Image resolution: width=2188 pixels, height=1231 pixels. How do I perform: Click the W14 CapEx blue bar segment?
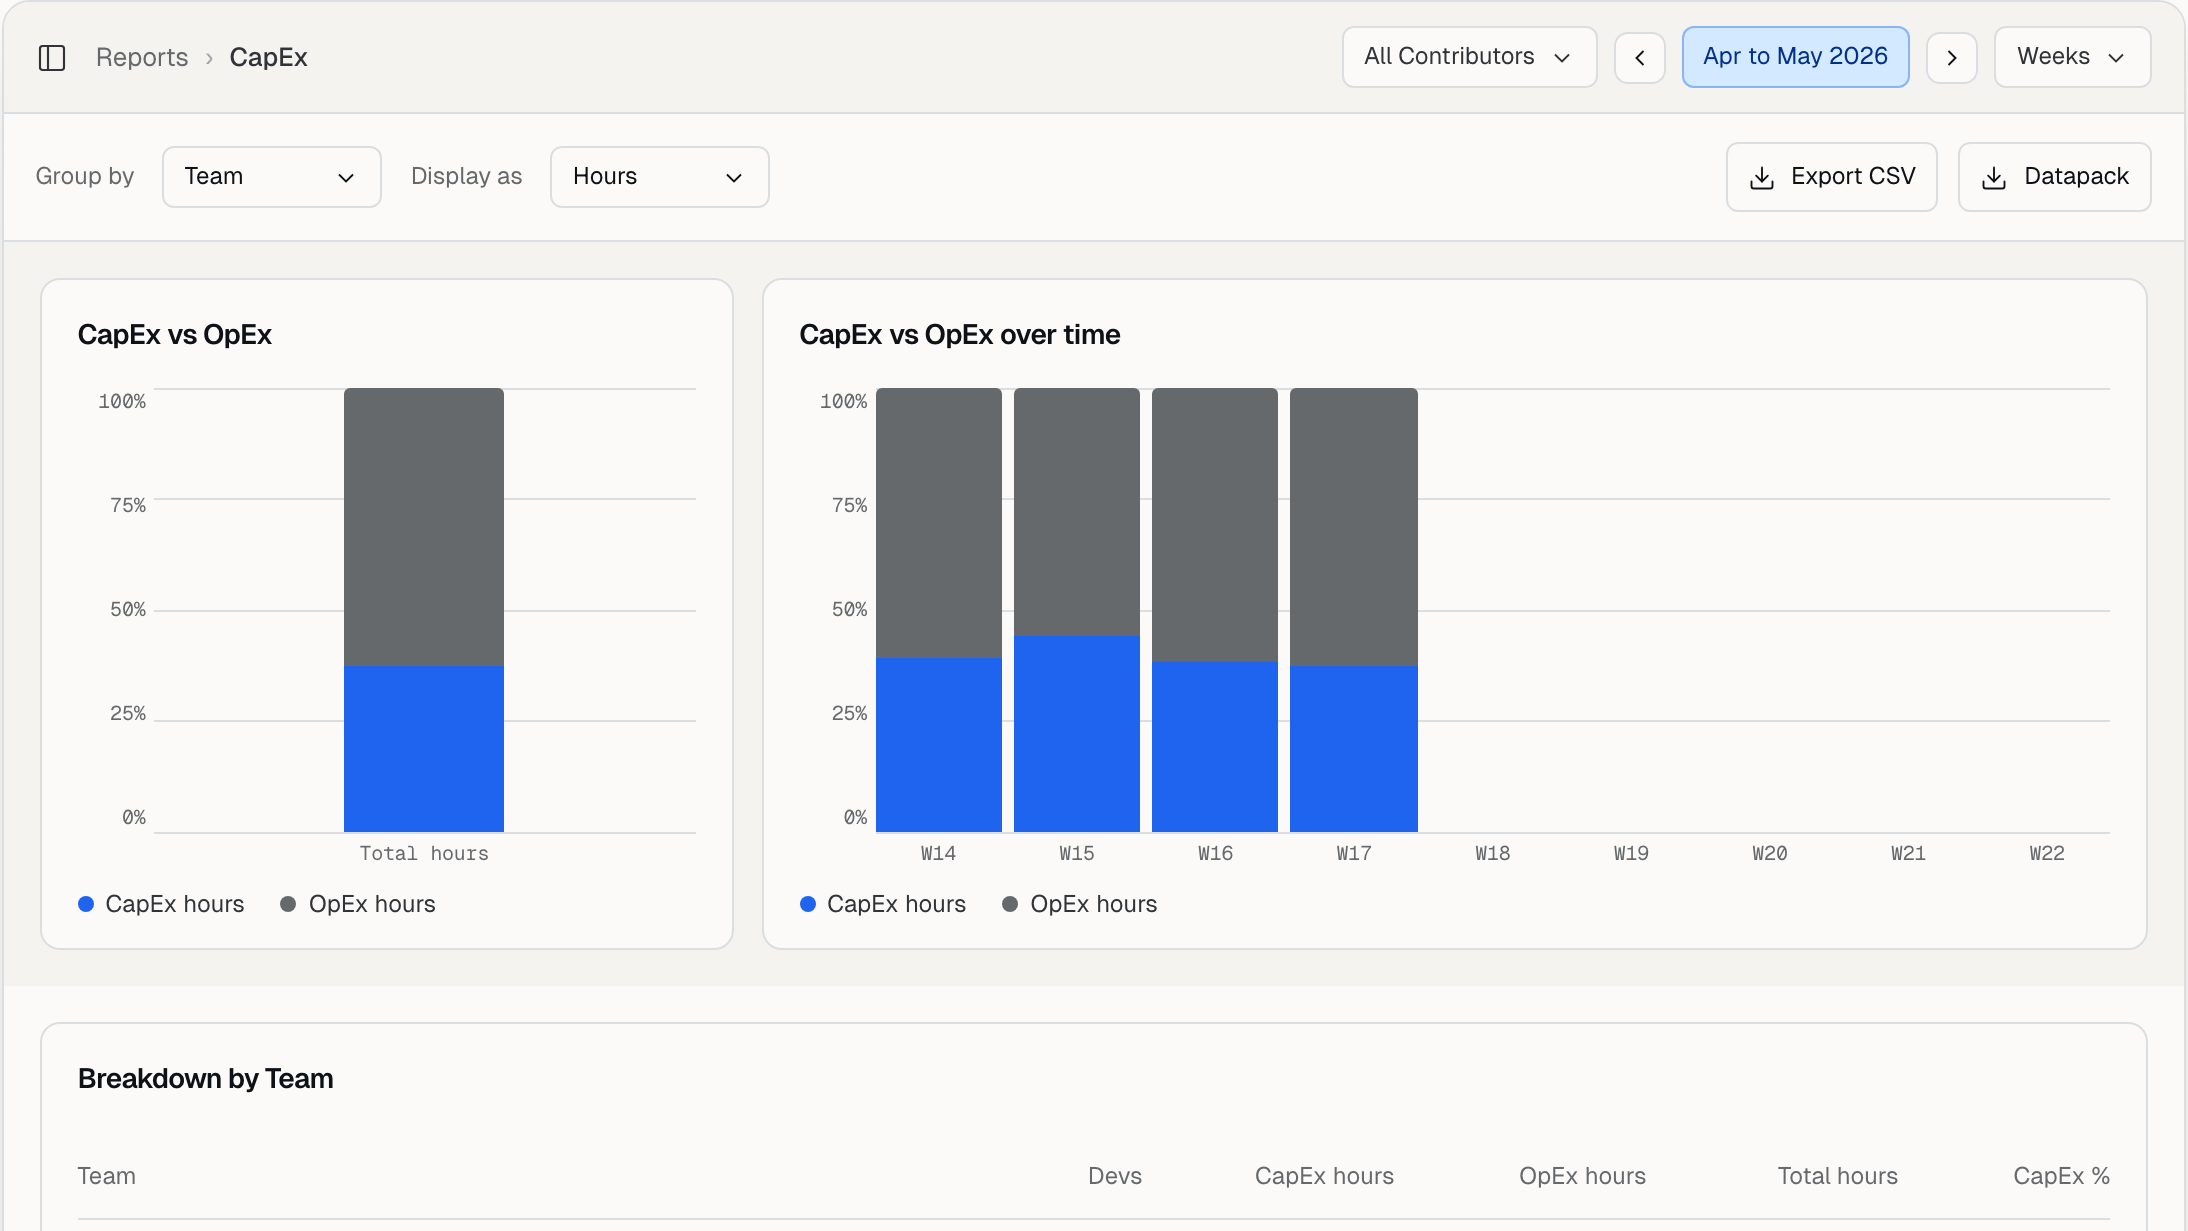[x=939, y=744]
